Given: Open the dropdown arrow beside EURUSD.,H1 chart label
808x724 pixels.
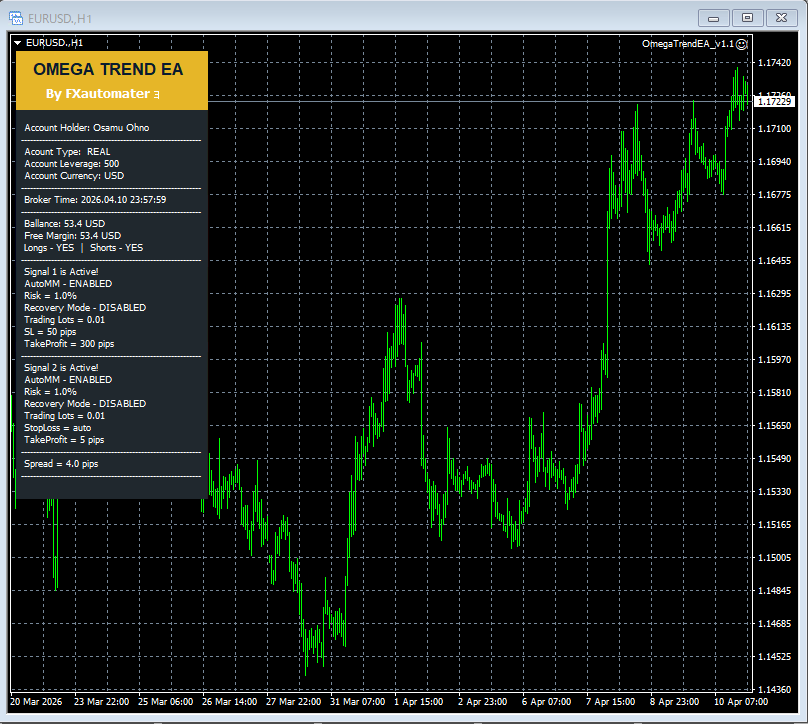Looking at the screenshot, I should click(x=17, y=43).
